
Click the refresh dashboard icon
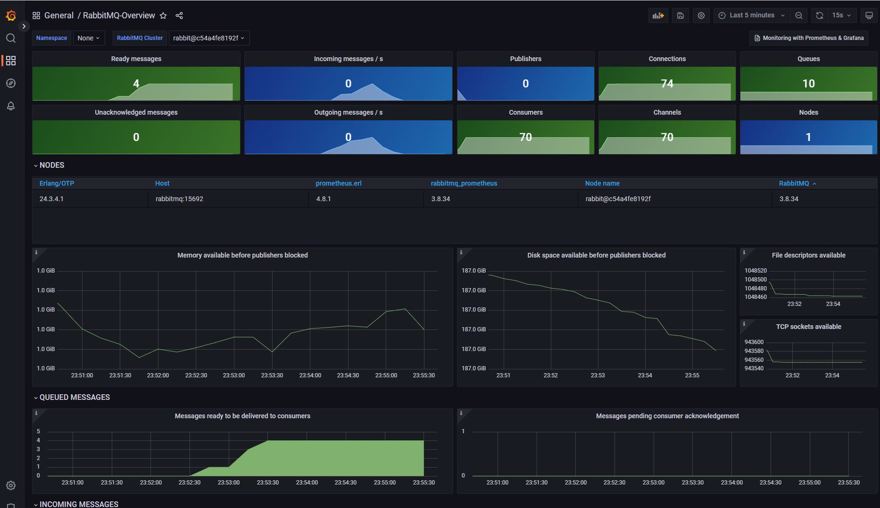819,16
